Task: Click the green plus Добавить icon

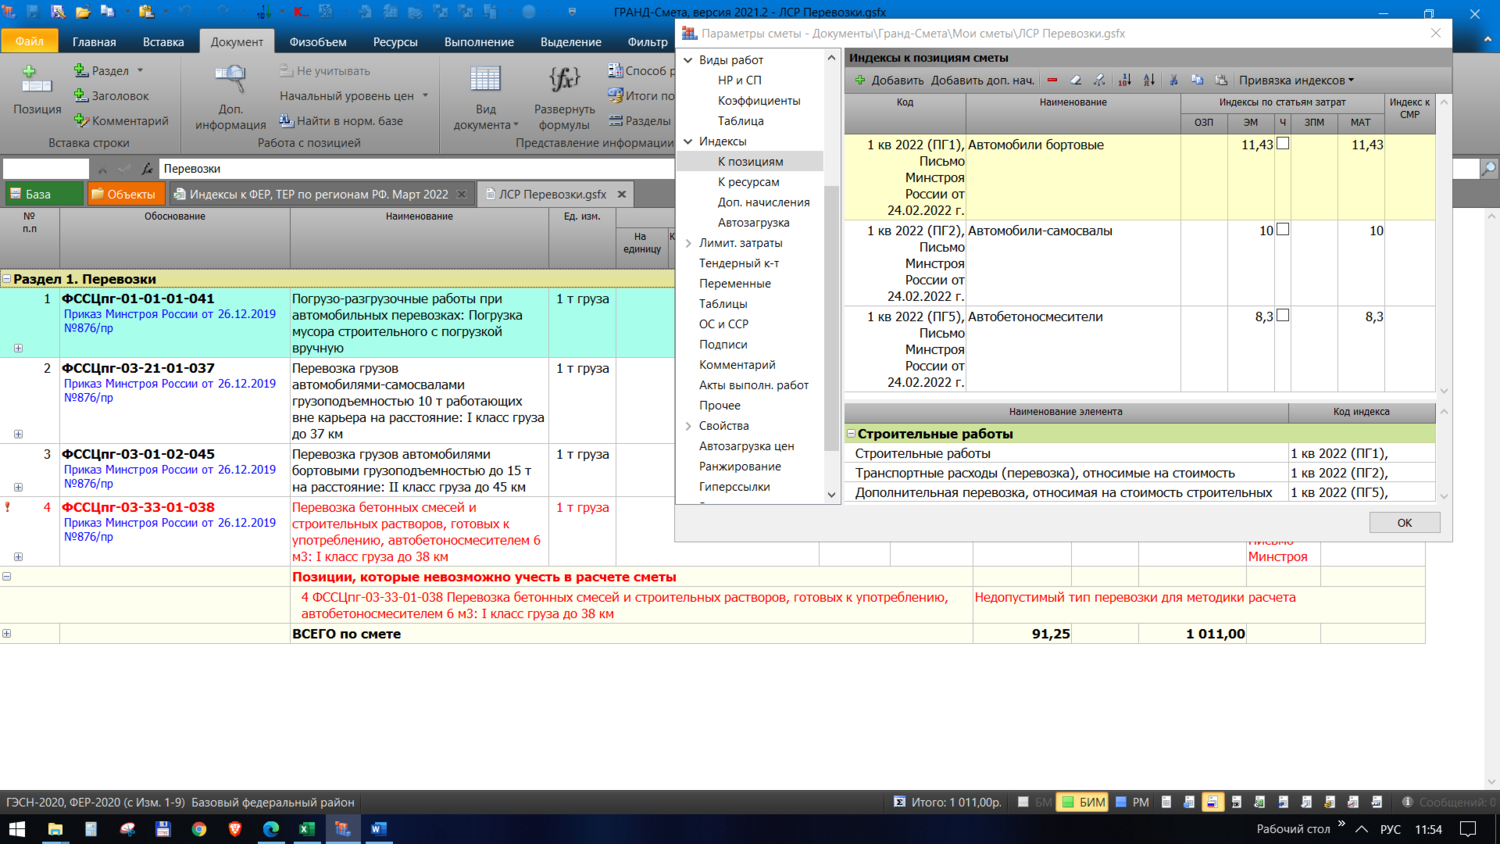Action: 860,80
